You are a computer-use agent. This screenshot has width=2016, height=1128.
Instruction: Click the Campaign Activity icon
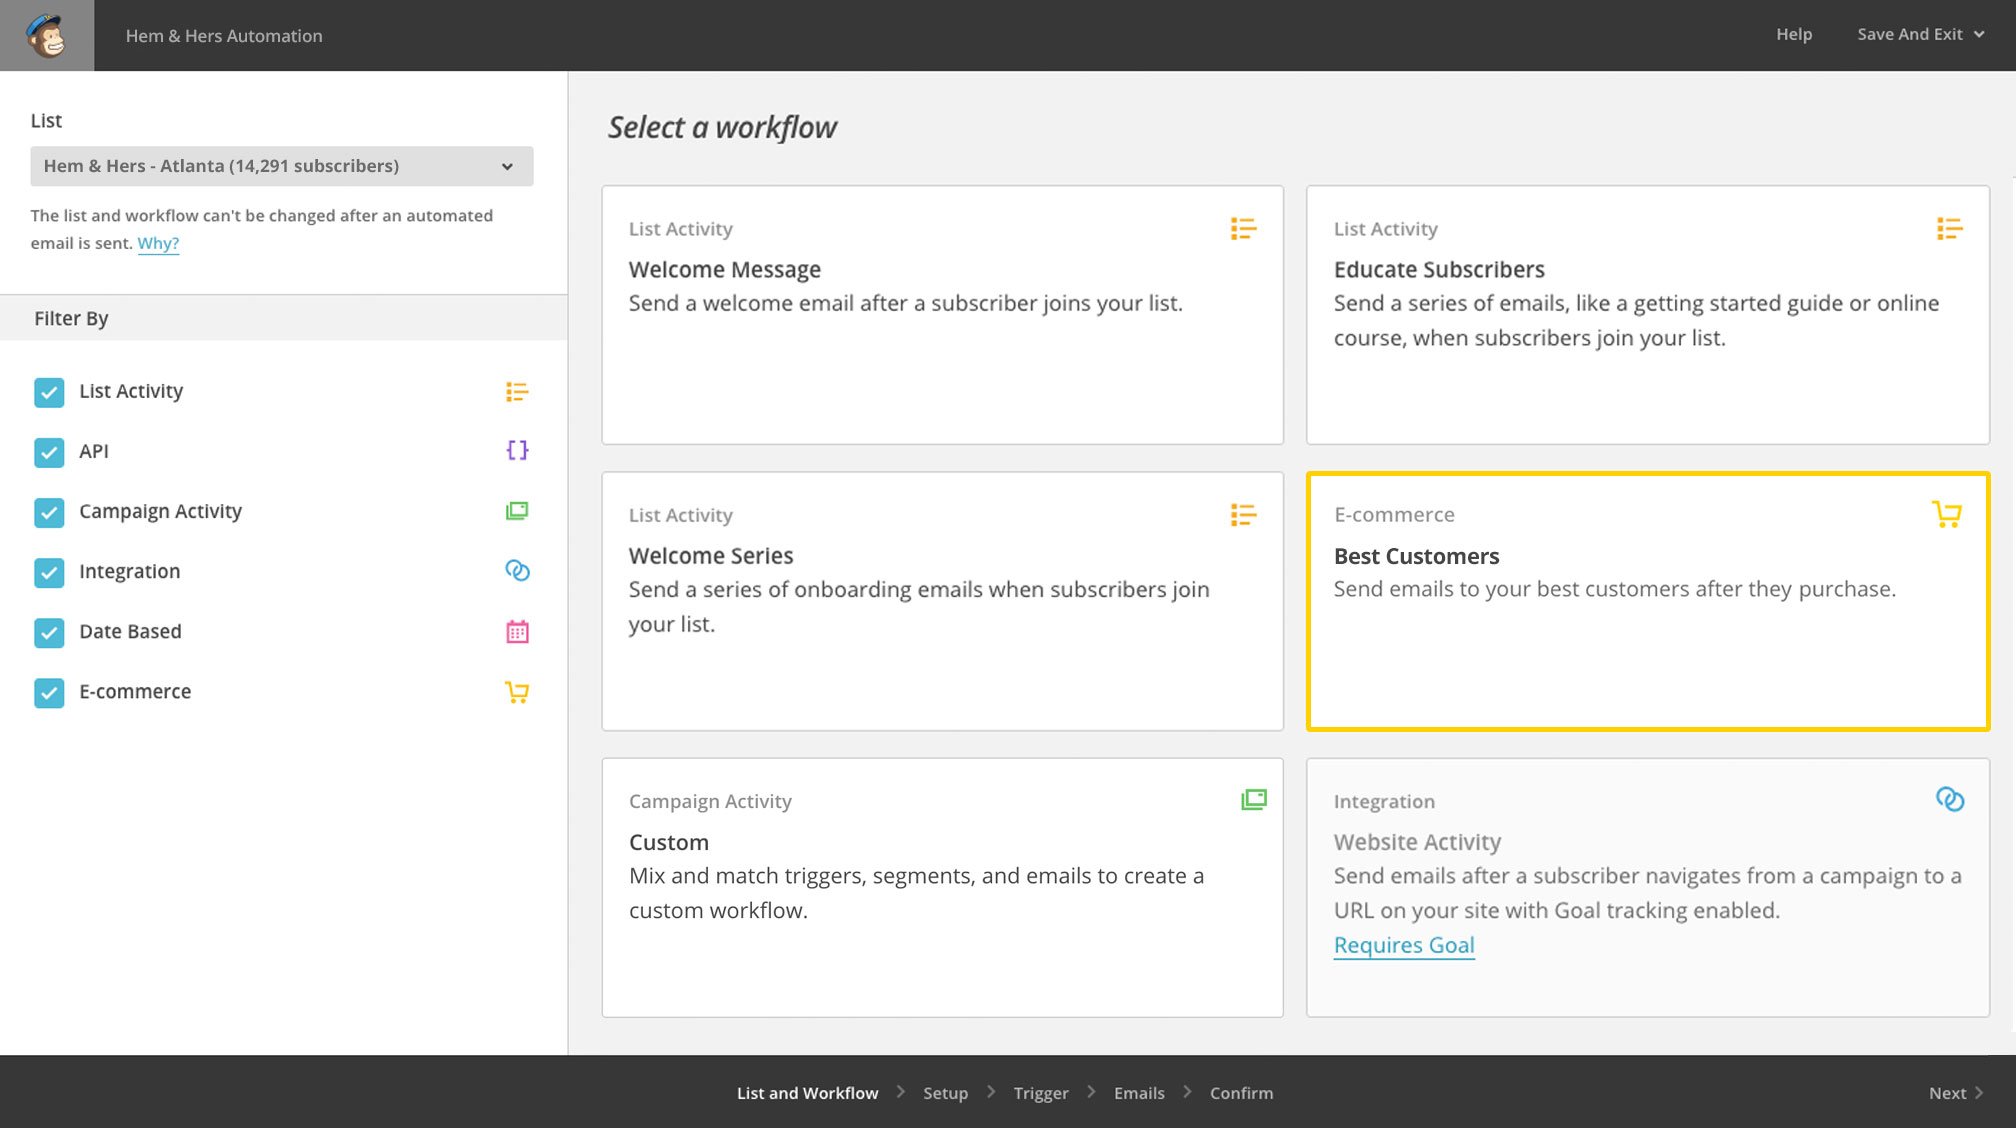518,509
